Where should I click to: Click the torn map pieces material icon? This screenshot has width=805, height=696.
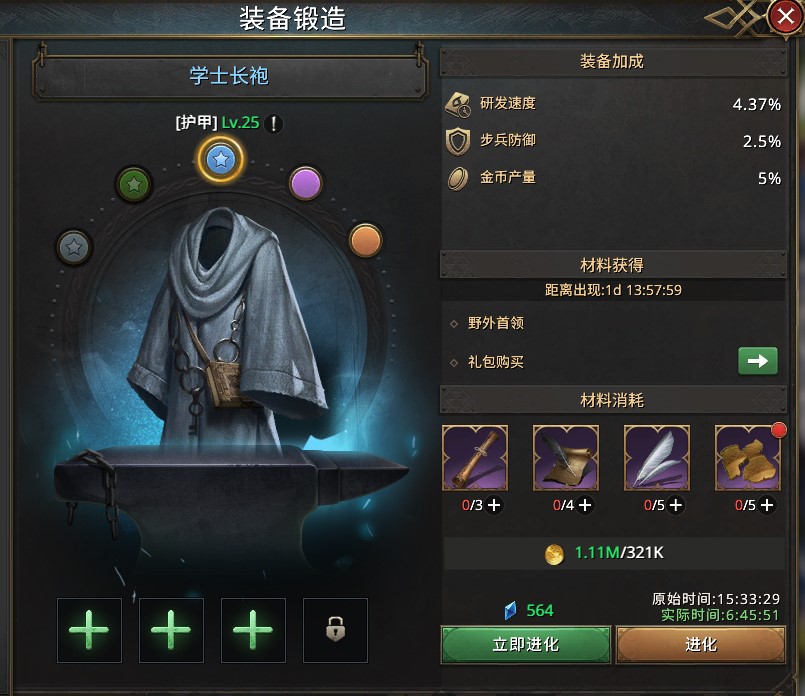[x=748, y=458]
